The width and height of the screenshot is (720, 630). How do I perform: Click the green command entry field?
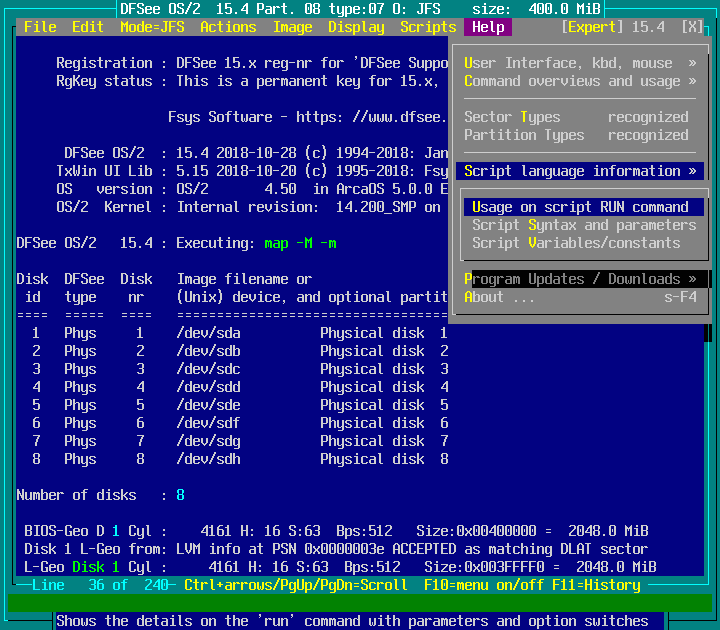click(x=360, y=603)
